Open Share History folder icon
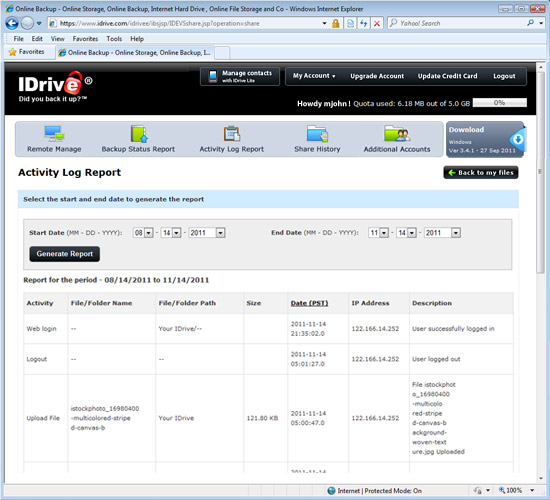 click(317, 134)
